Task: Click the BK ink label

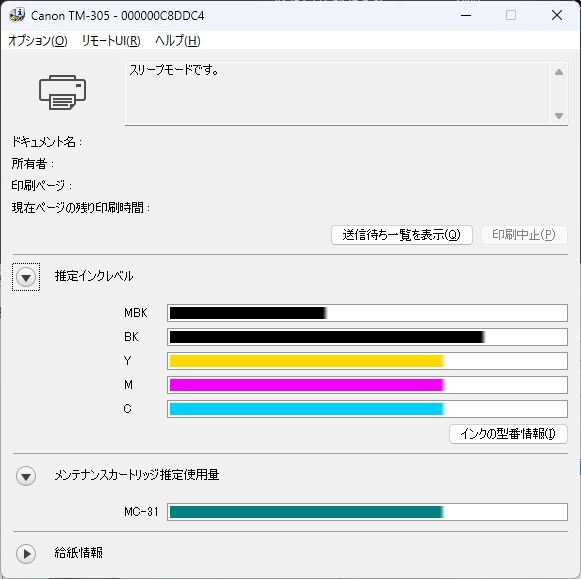Action: pos(131,337)
